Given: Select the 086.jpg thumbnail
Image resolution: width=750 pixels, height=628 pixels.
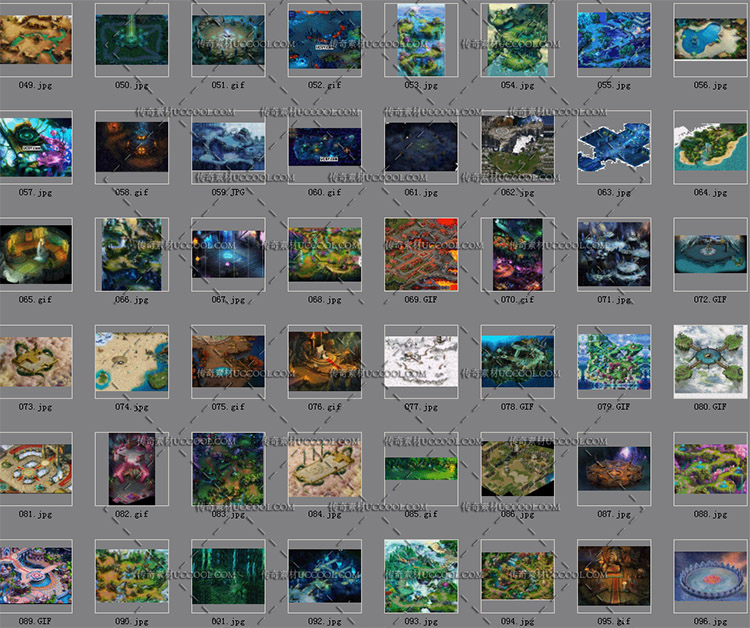Looking at the screenshot, I should coord(518,469).
